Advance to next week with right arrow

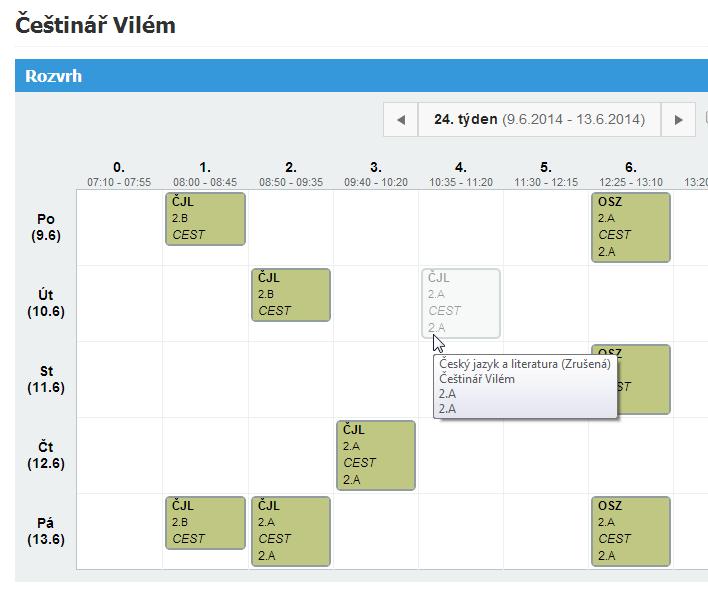(x=678, y=119)
